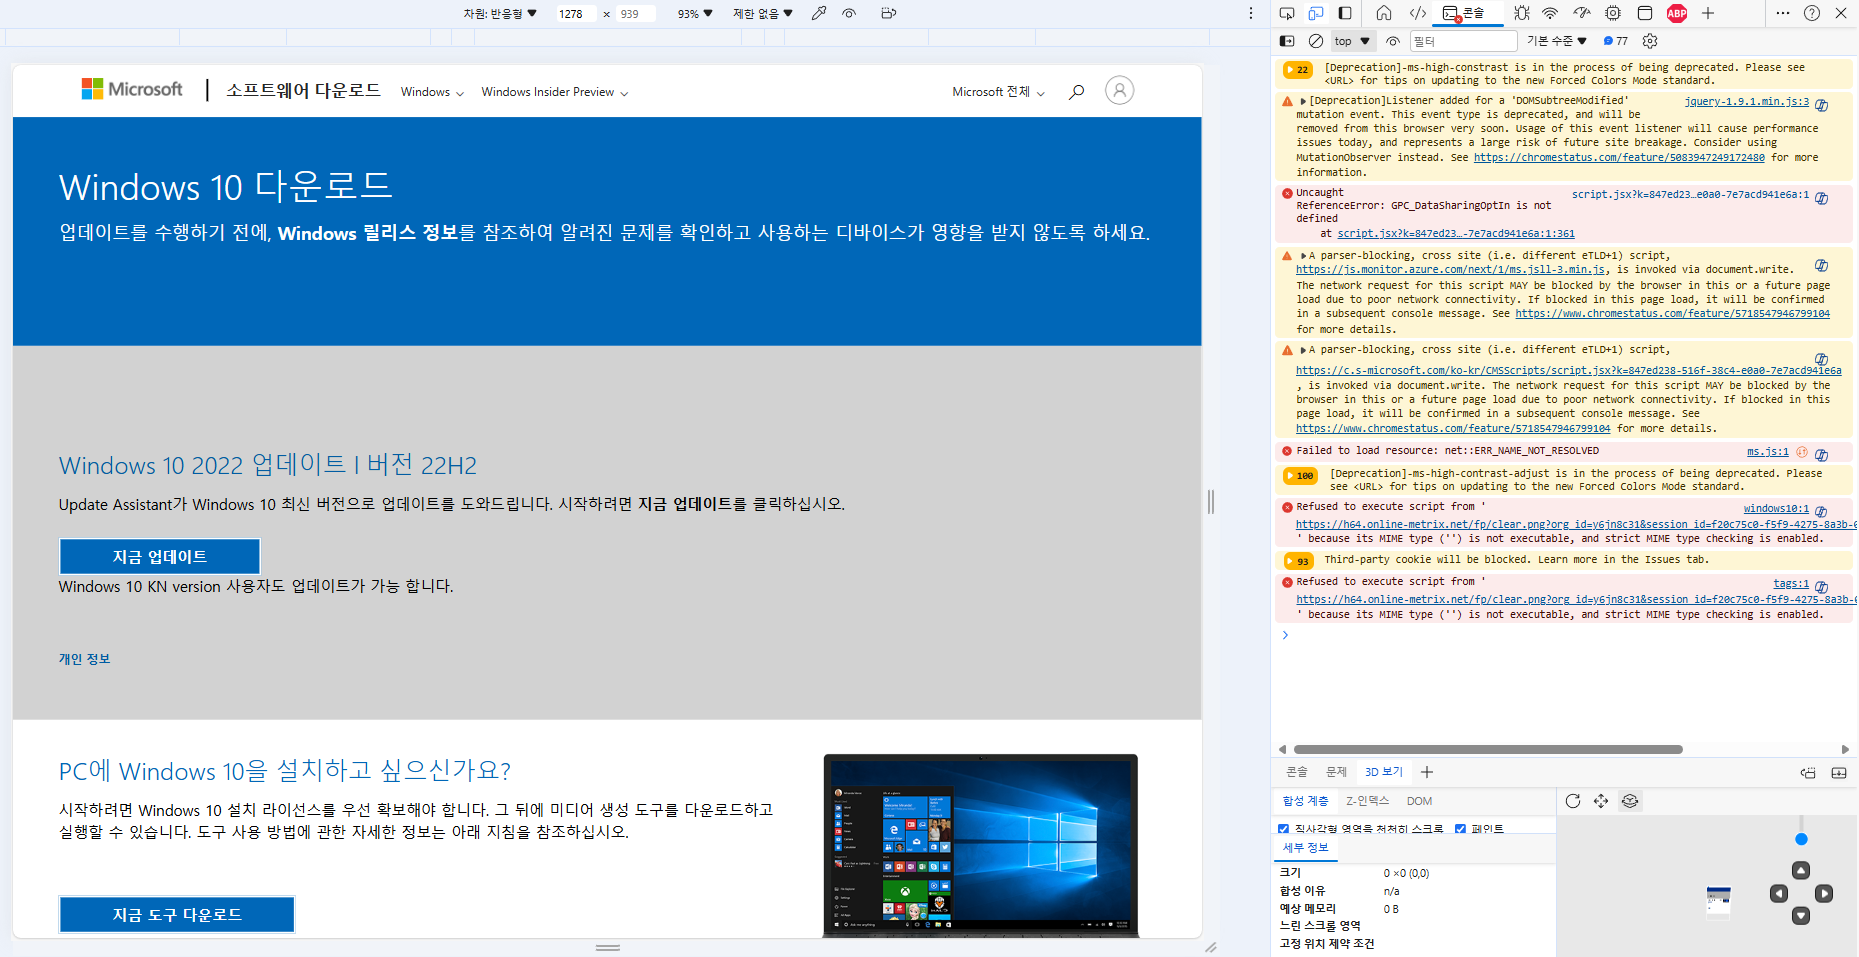1859x957 pixels.
Task: Open the Performance gauge icon panel
Action: click(x=1582, y=13)
